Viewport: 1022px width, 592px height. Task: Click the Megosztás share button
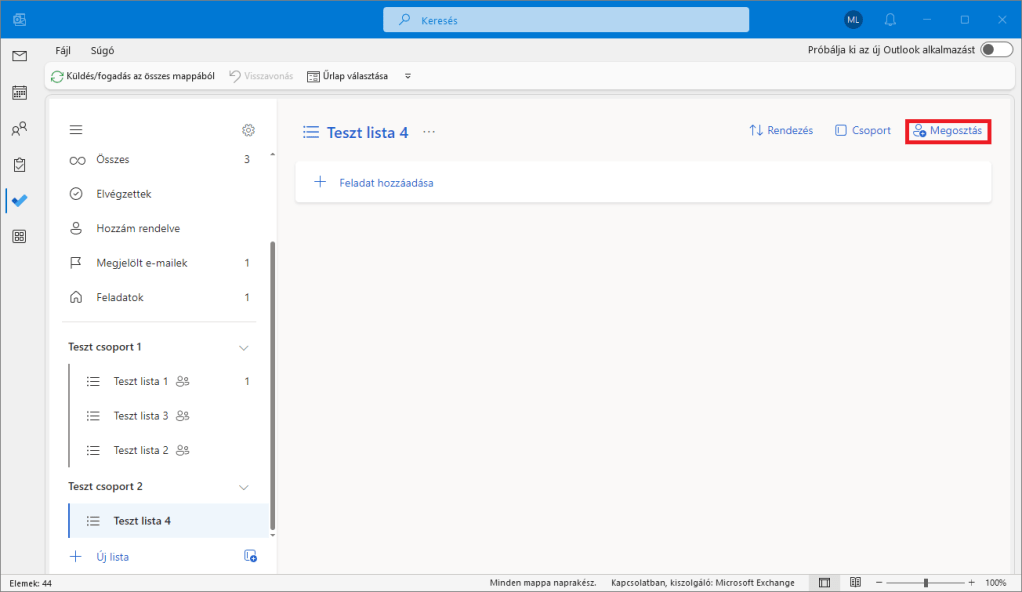(x=947, y=131)
